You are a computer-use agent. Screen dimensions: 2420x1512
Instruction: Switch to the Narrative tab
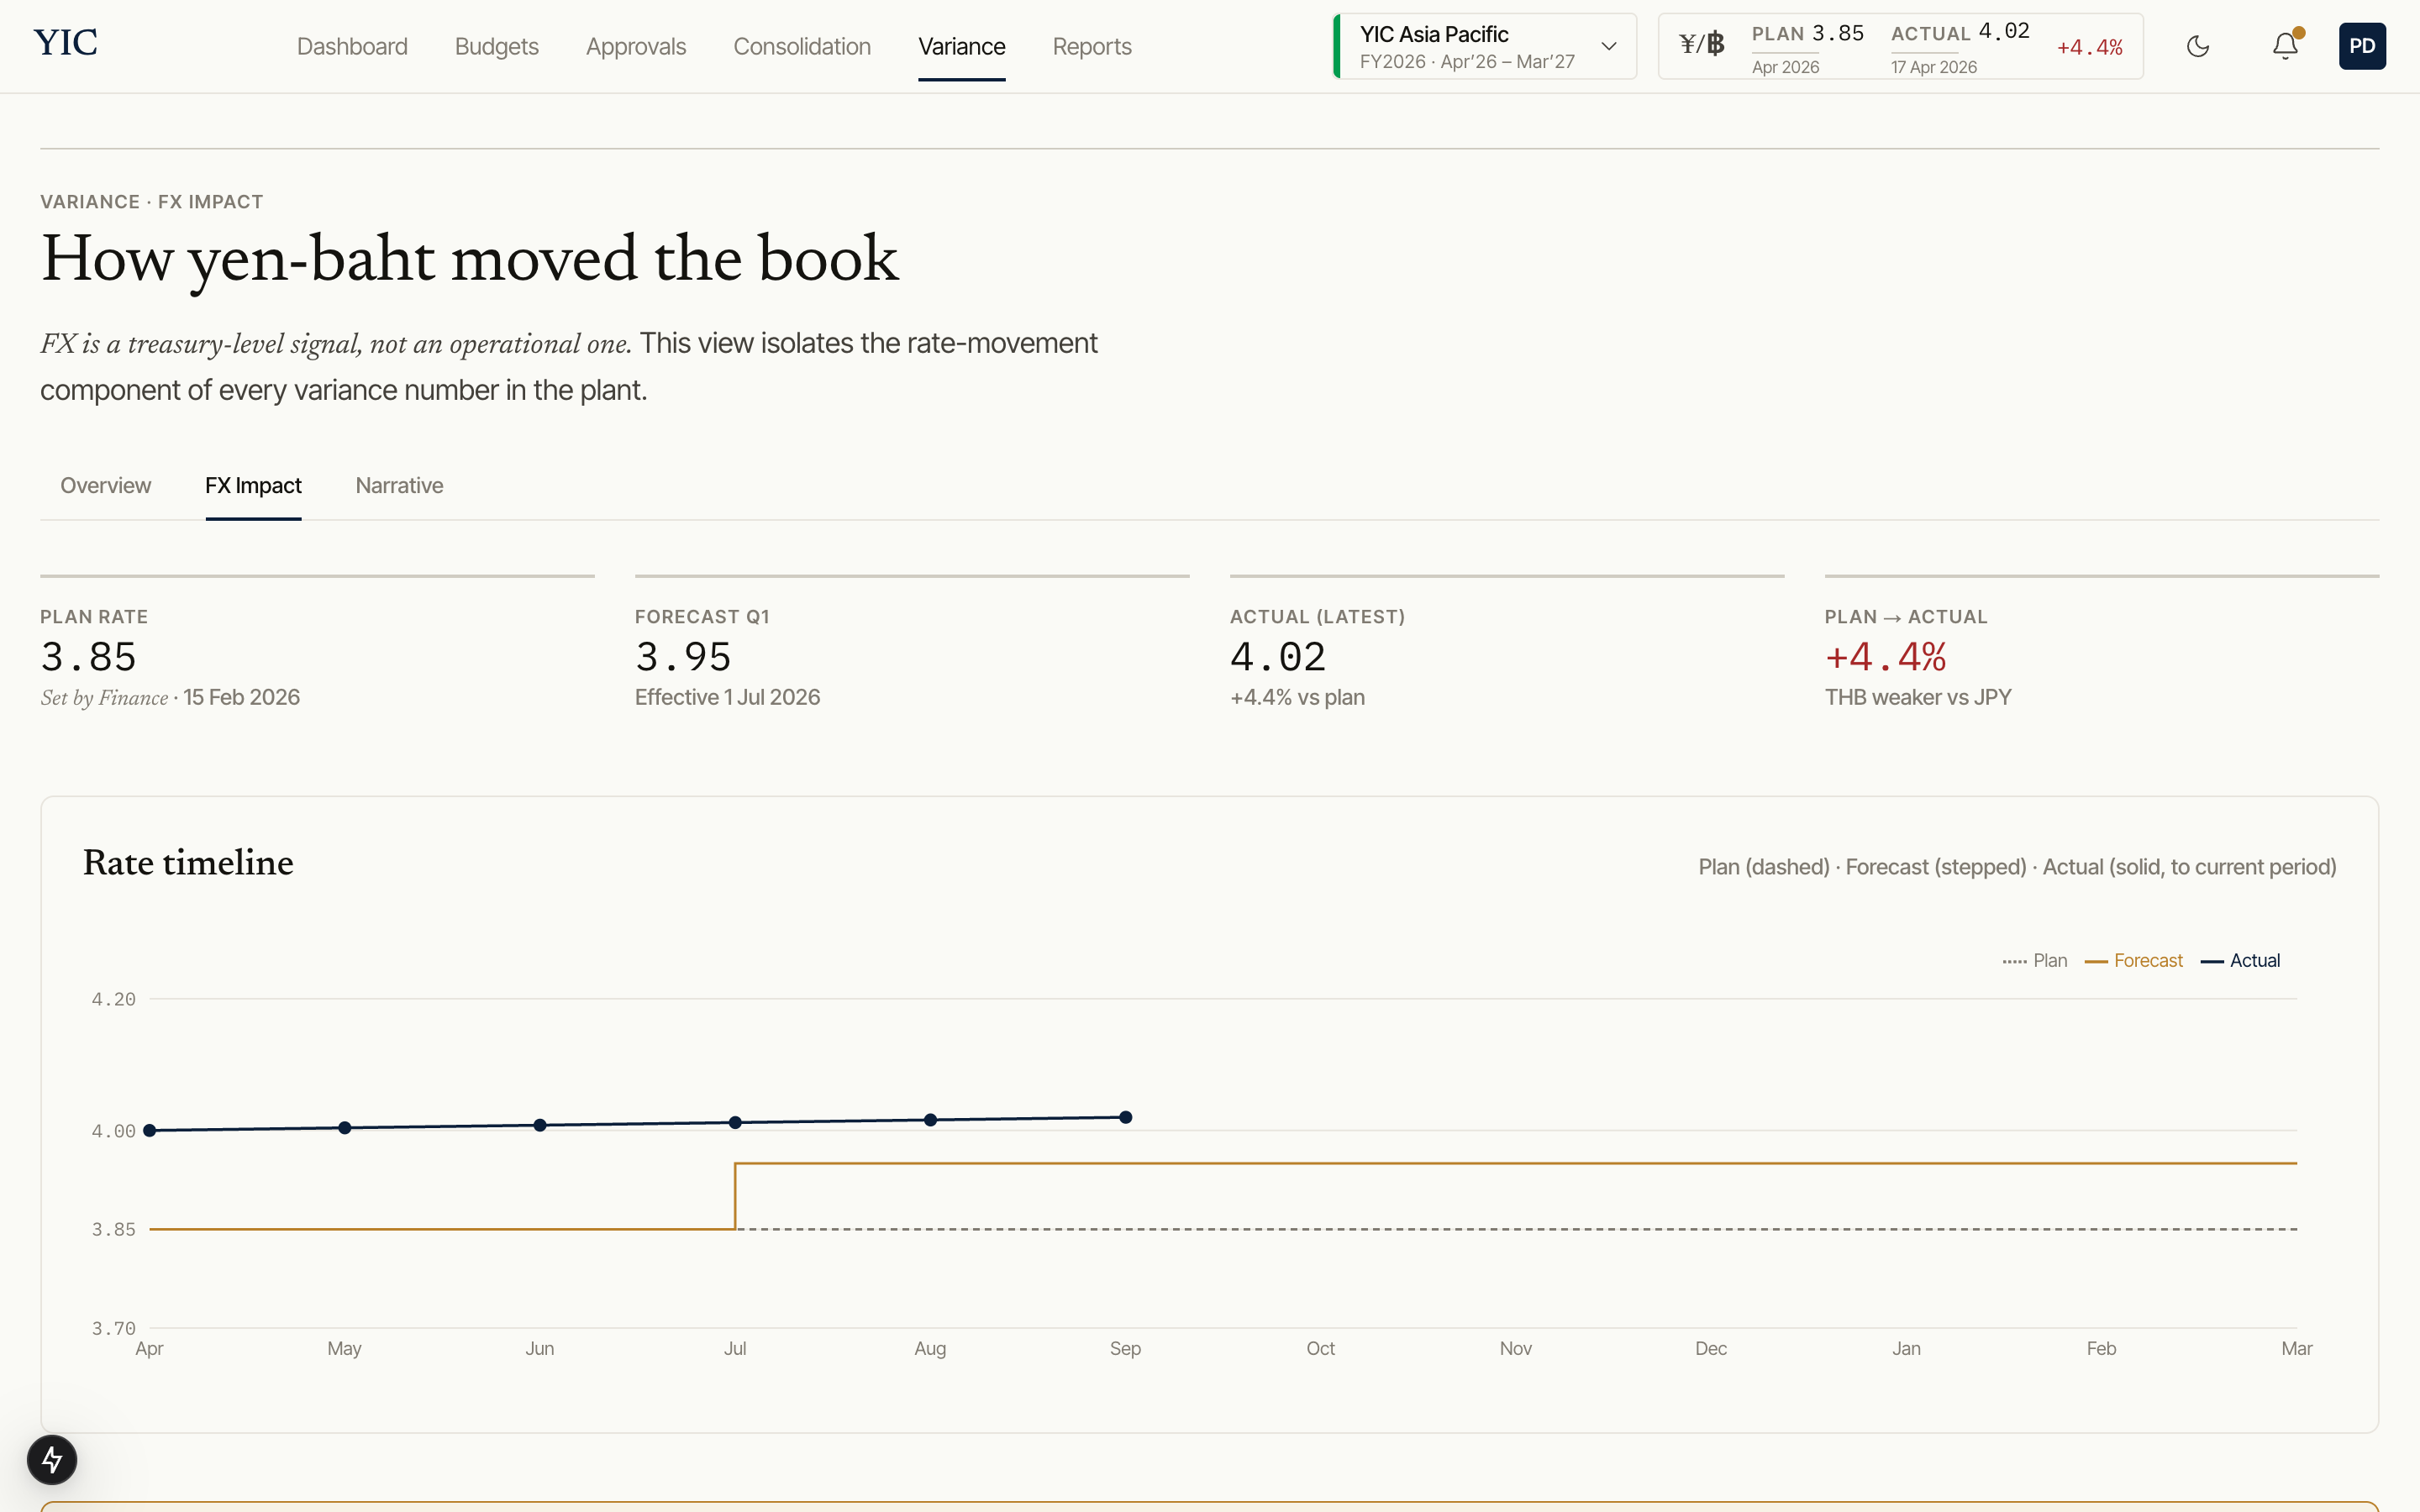399,486
